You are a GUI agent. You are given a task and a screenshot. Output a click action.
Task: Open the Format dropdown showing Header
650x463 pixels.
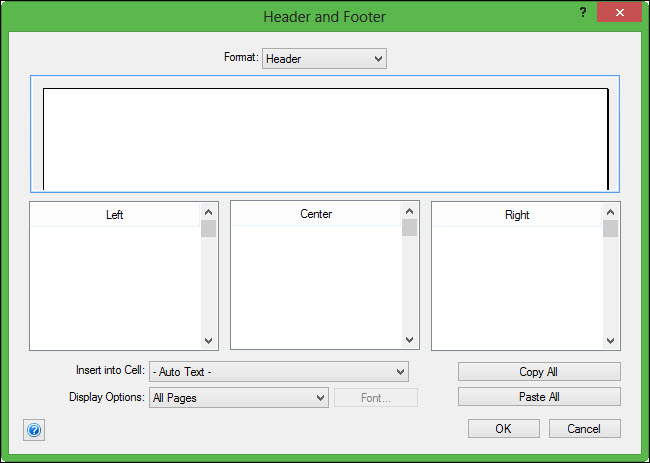[x=324, y=59]
